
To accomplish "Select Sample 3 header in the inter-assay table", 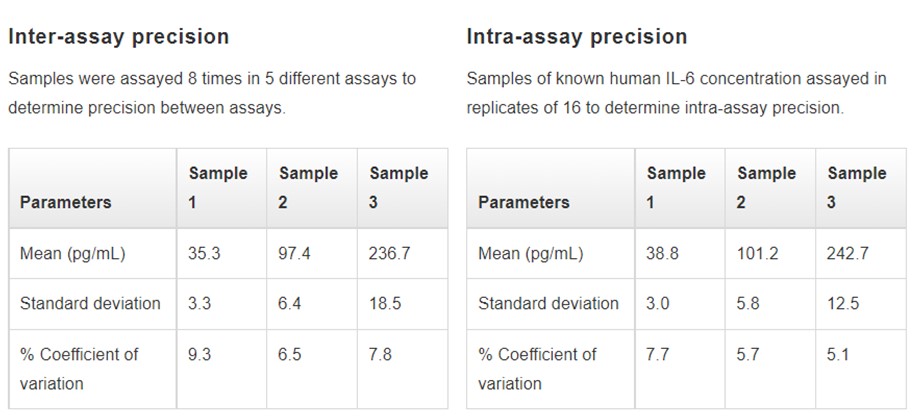I will tap(398, 187).
